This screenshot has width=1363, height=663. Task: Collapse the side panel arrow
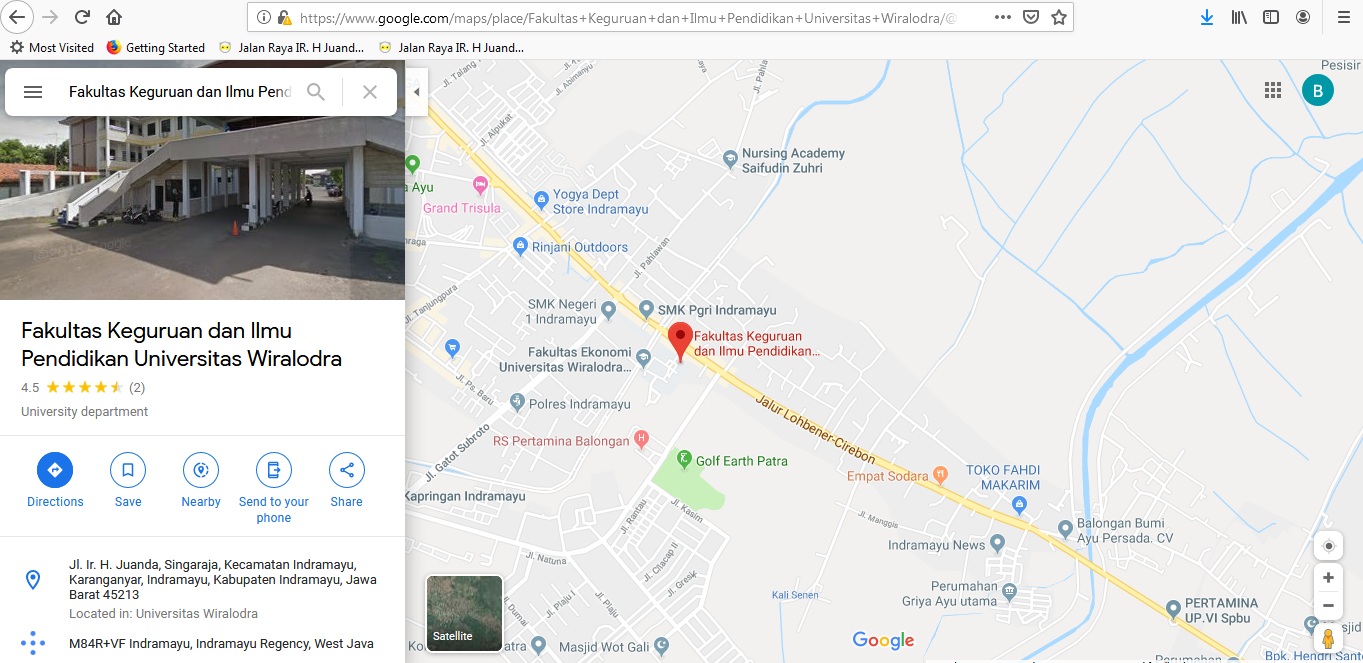[416, 92]
